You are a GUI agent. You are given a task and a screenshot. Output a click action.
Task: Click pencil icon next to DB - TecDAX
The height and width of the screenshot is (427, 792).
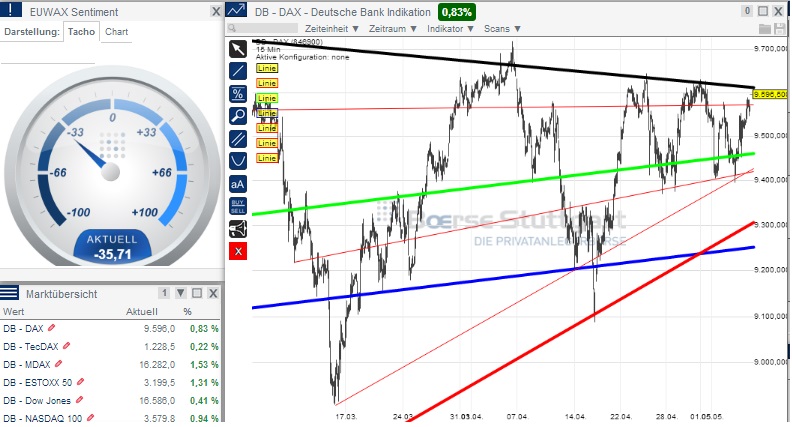point(66,346)
